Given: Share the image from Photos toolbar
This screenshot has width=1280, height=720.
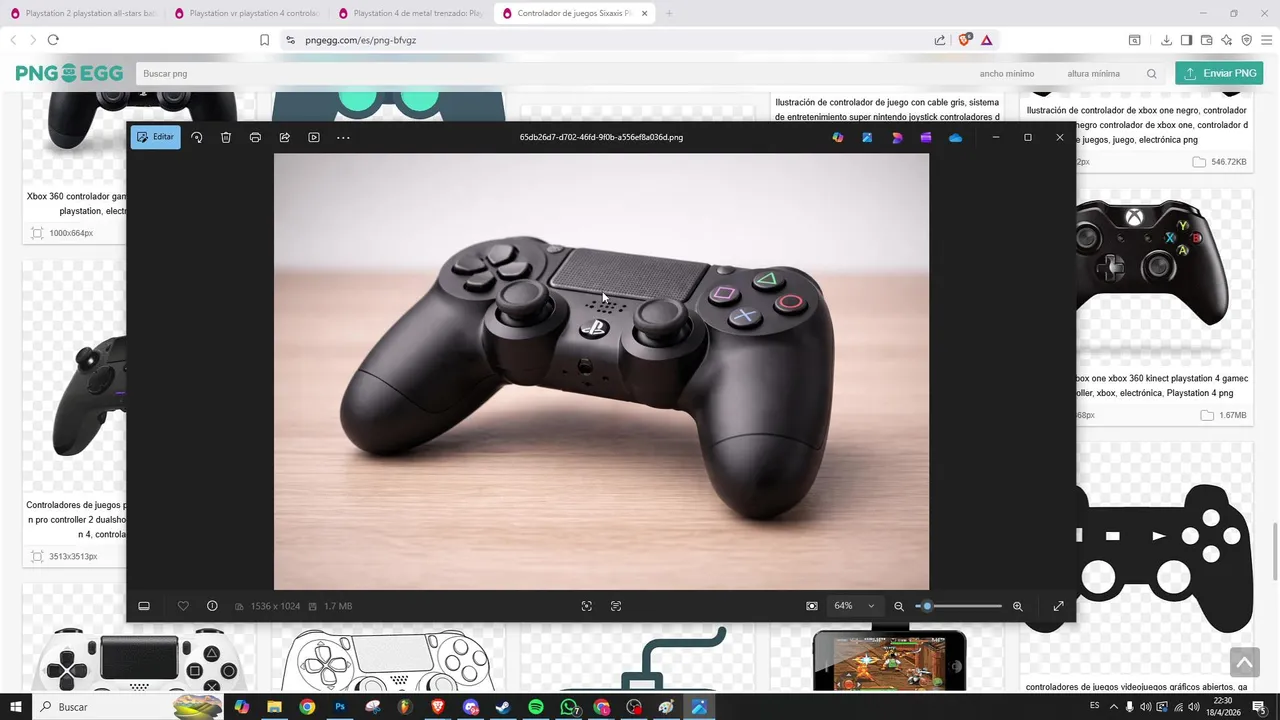Looking at the screenshot, I should click(x=284, y=137).
